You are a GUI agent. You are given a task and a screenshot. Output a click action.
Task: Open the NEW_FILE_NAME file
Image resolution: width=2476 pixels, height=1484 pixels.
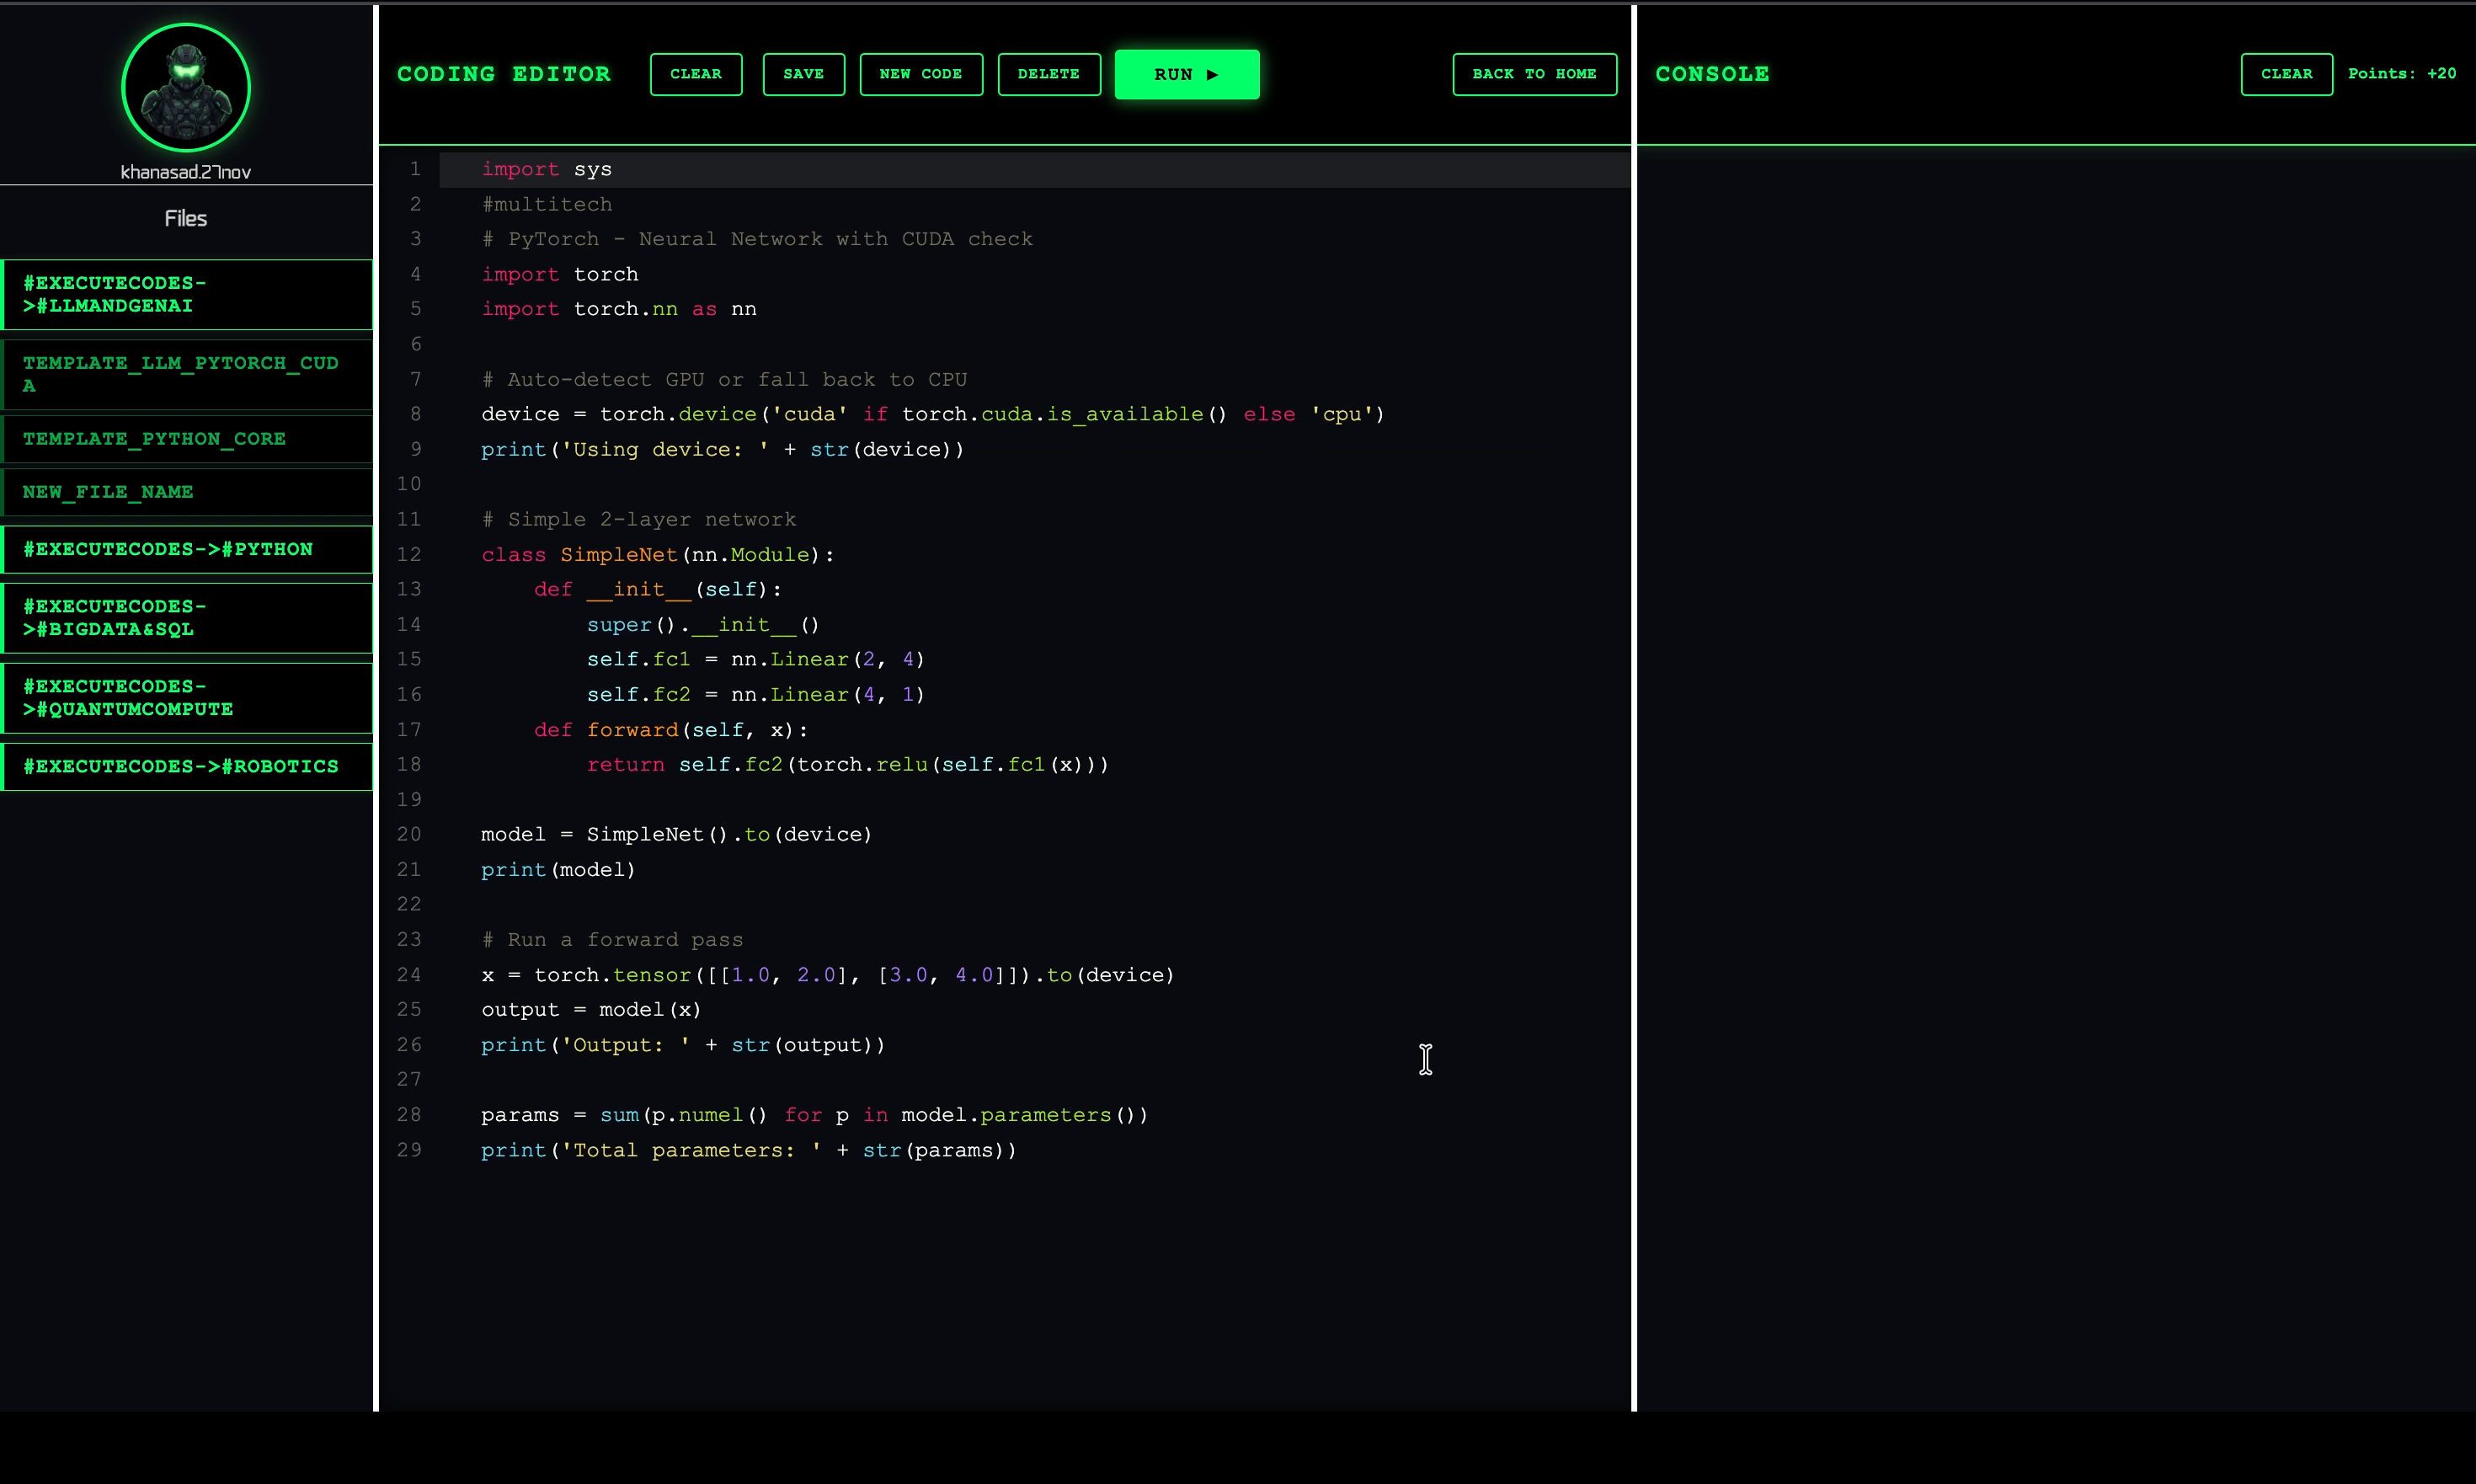tap(187, 492)
